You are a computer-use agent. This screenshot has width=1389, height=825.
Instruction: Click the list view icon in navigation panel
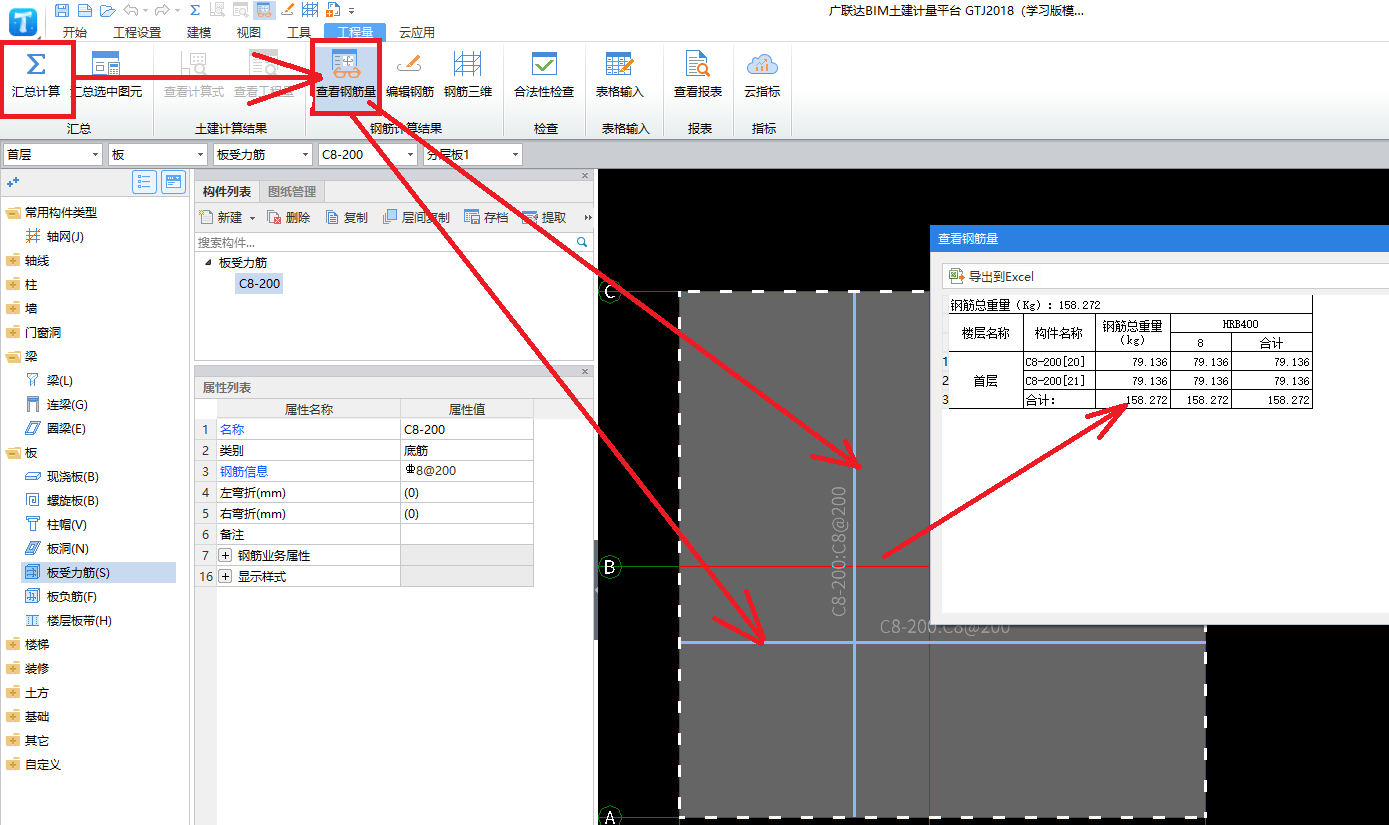[x=144, y=182]
